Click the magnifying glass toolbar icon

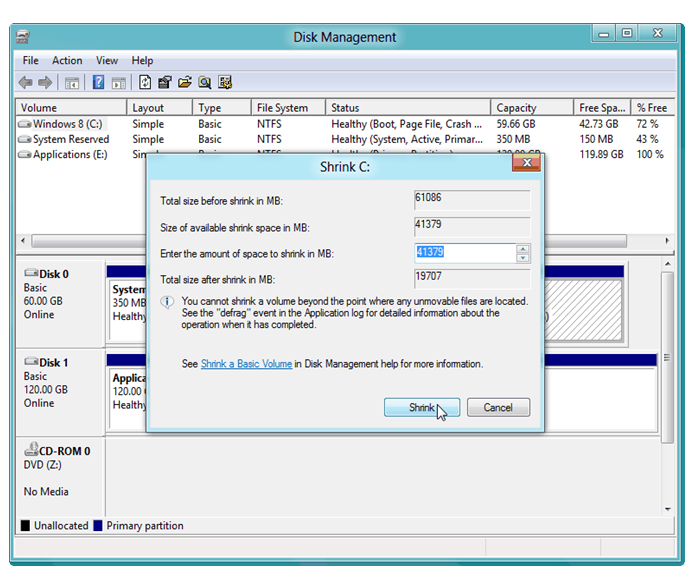205,83
